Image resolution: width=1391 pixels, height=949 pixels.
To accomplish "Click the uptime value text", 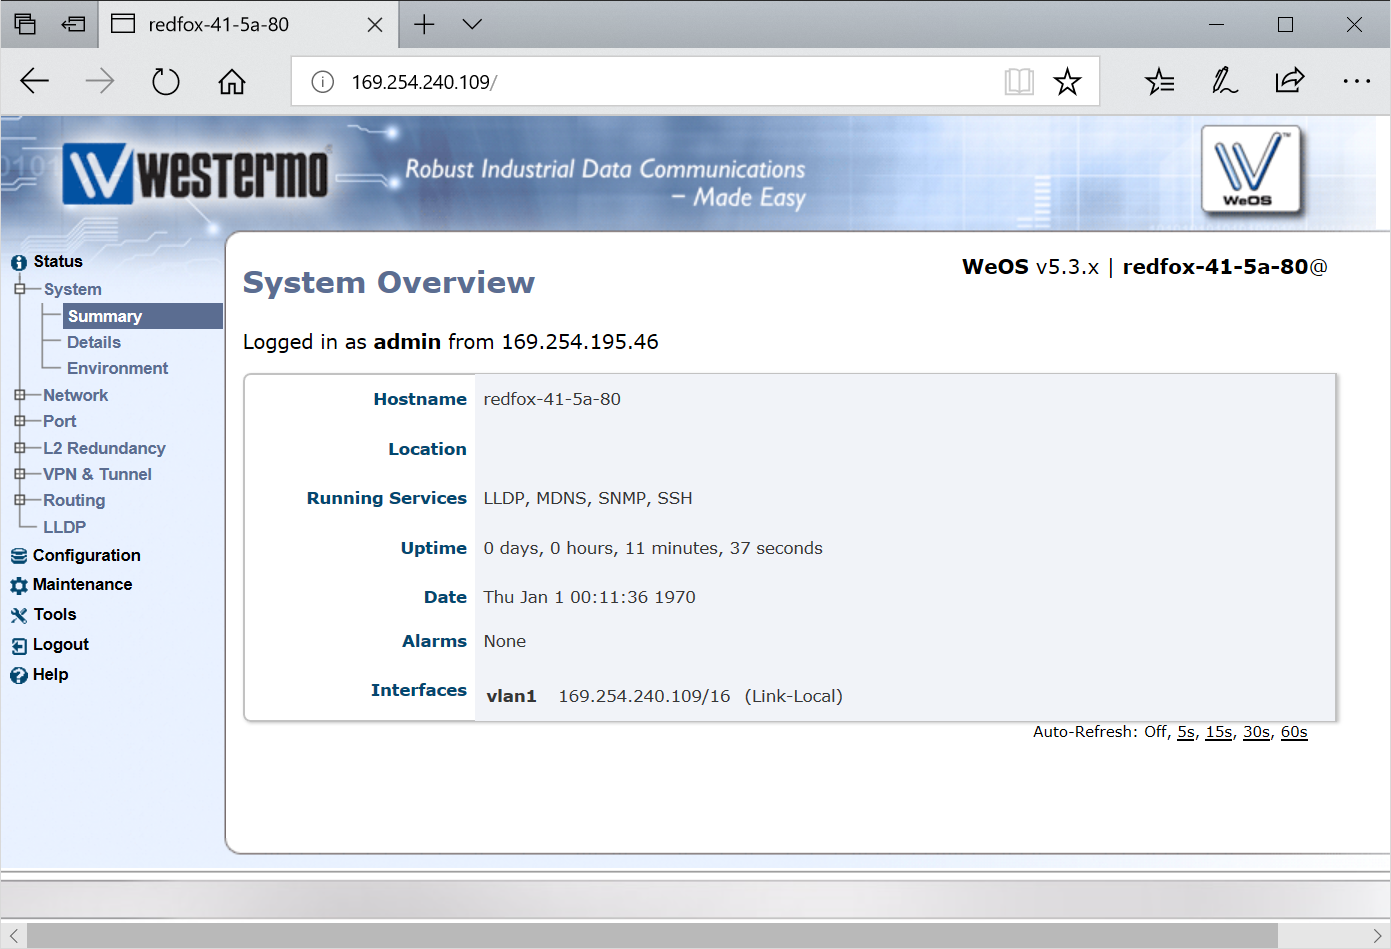I will tap(653, 548).
